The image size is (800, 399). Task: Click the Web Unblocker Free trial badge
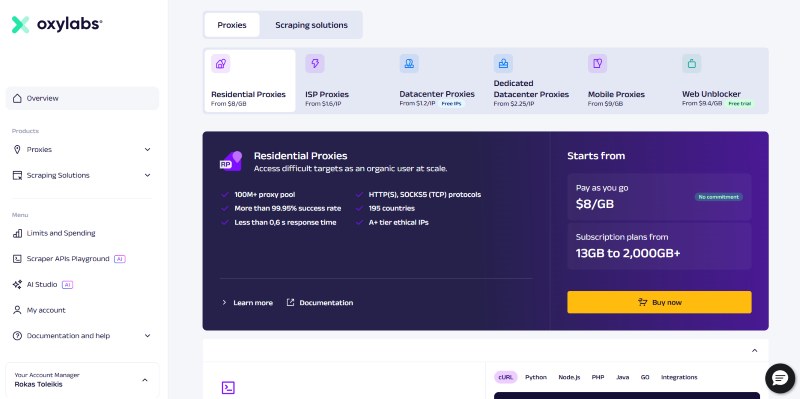[740, 104]
